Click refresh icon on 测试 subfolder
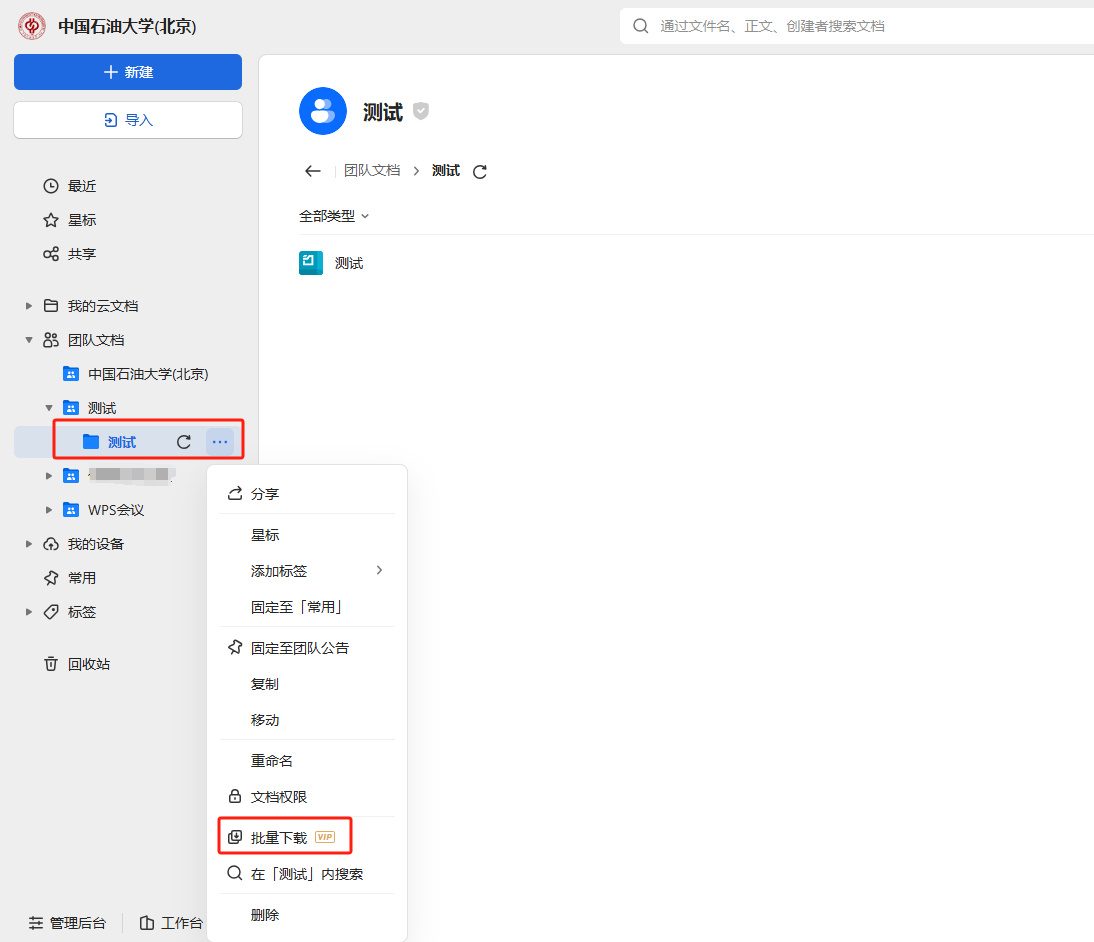Viewport: 1094px width, 942px height. 183,442
